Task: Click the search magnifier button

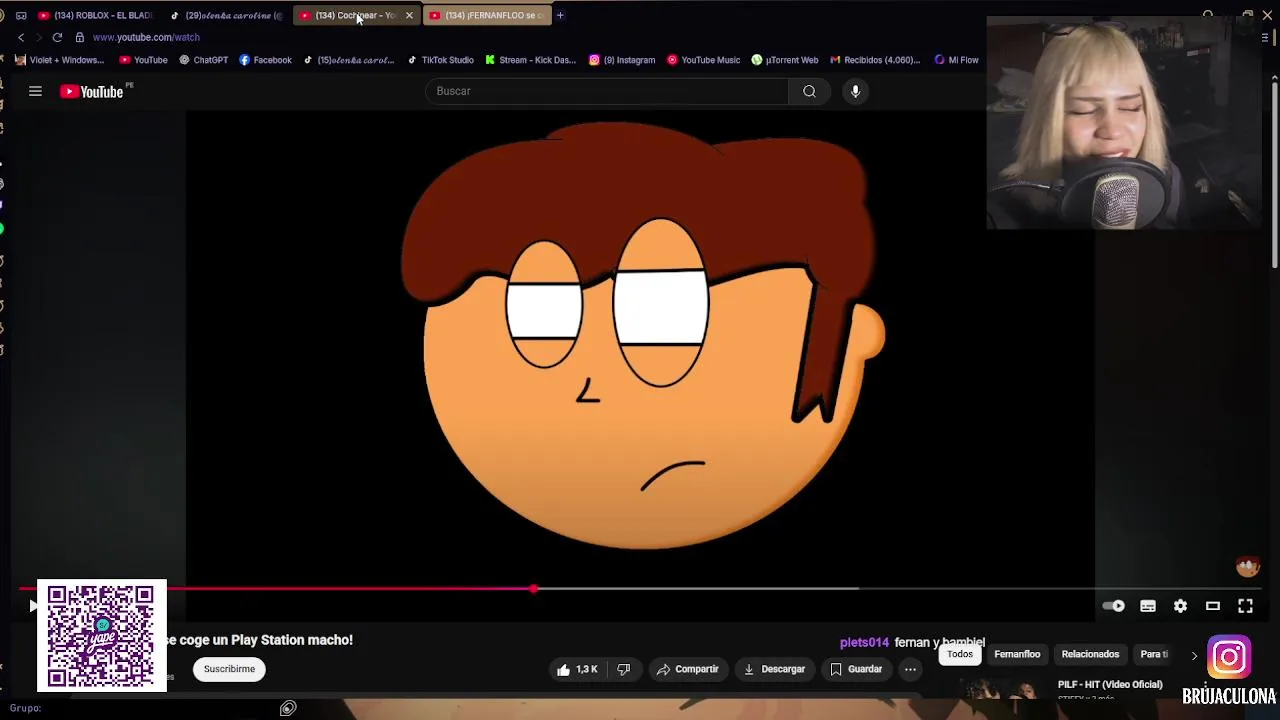Action: click(809, 91)
